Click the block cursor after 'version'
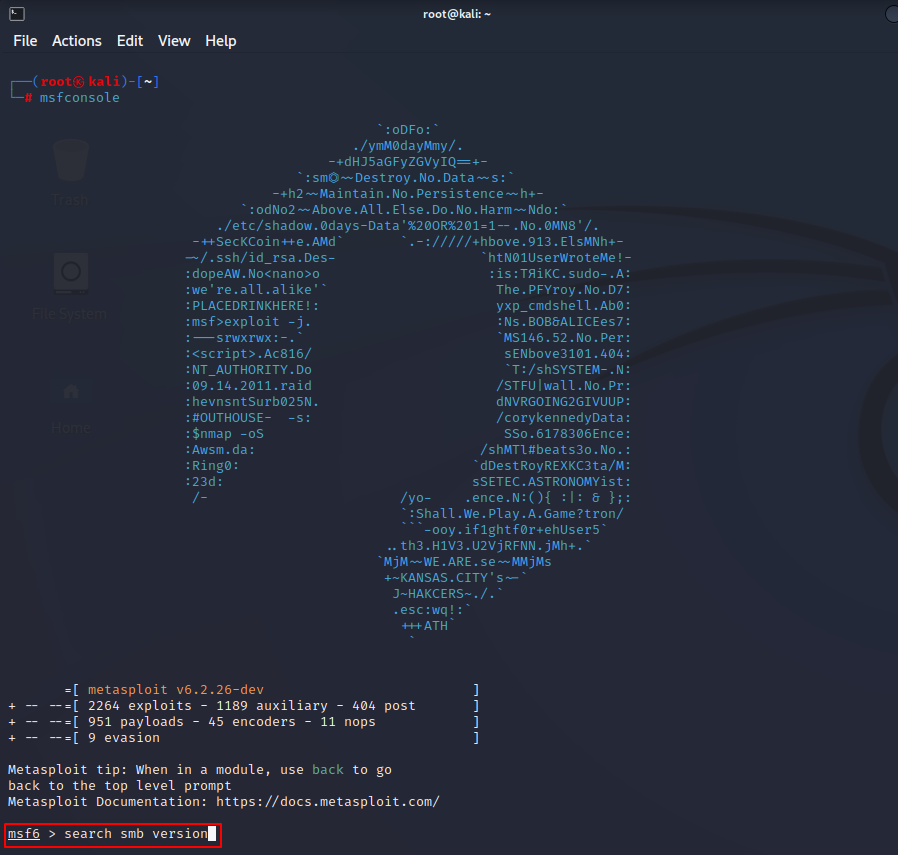The height and width of the screenshot is (855, 898). point(212,834)
